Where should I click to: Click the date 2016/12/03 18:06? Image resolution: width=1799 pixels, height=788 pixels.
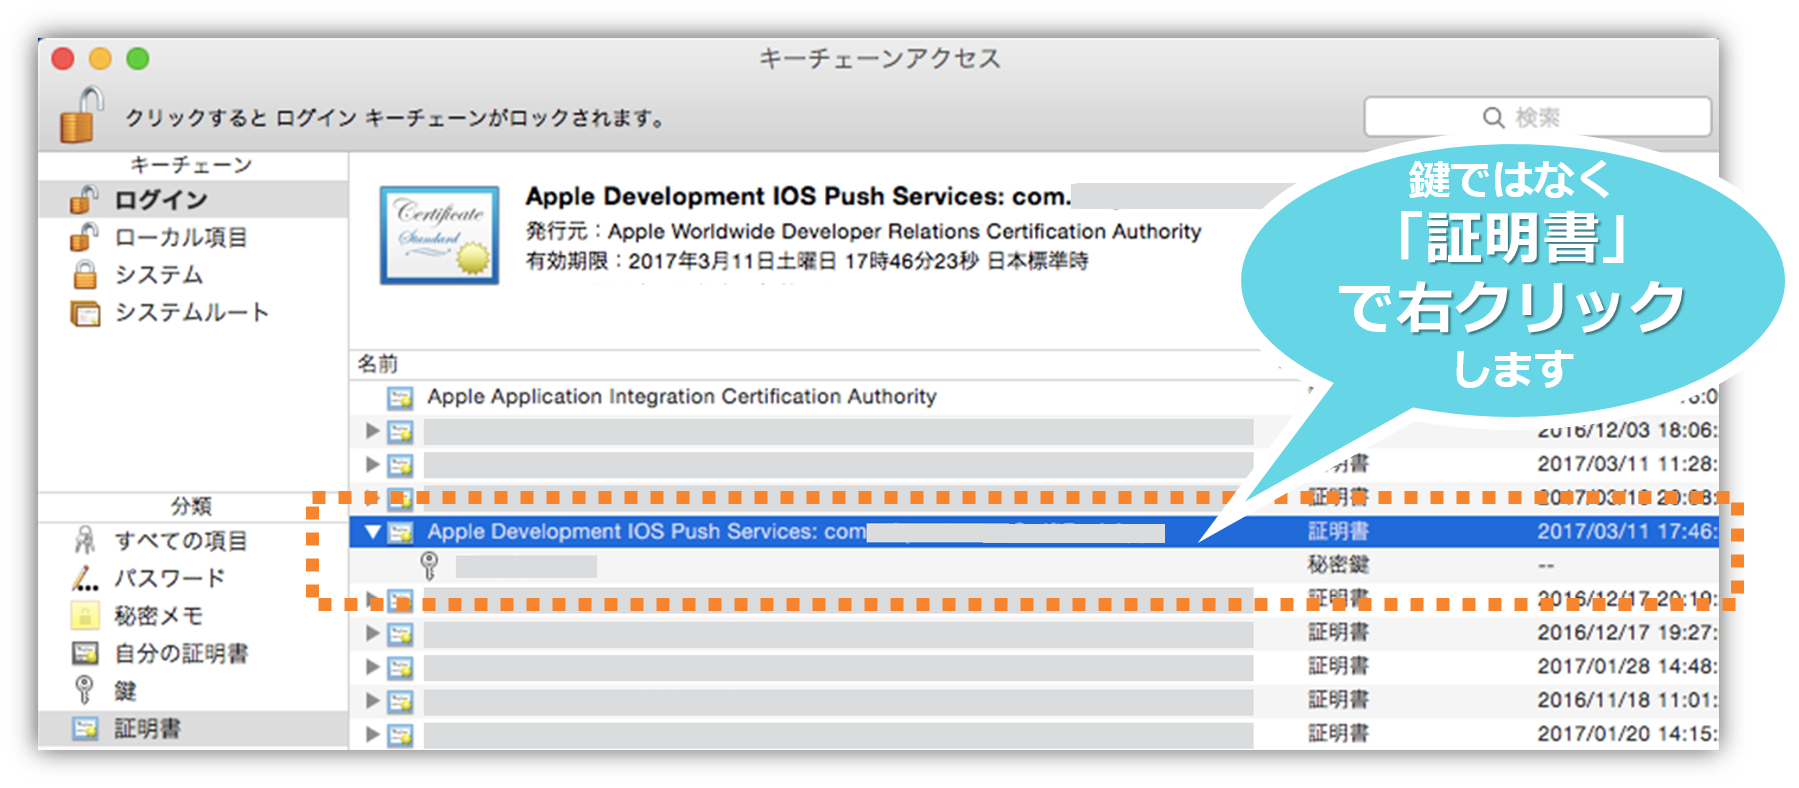pyautogui.click(x=1627, y=431)
